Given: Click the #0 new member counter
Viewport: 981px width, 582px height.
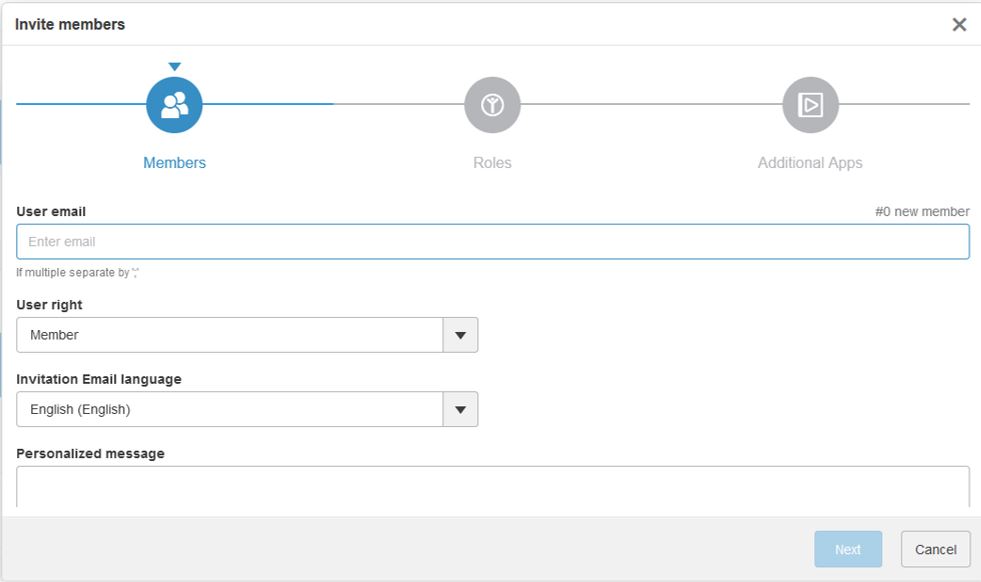Looking at the screenshot, I should tap(922, 212).
